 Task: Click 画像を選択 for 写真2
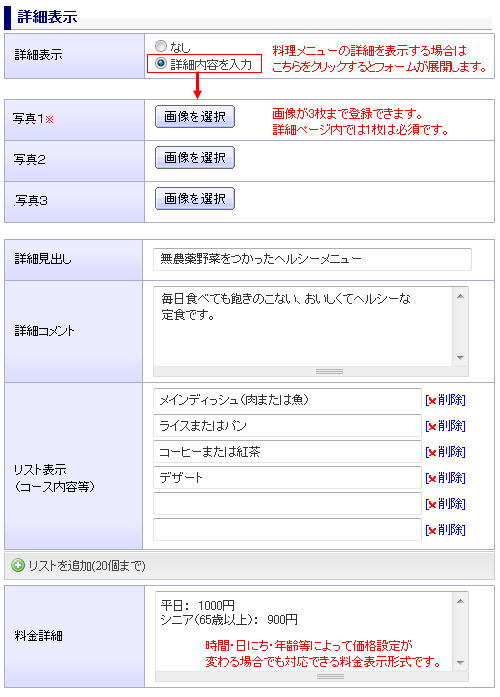click(195, 158)
